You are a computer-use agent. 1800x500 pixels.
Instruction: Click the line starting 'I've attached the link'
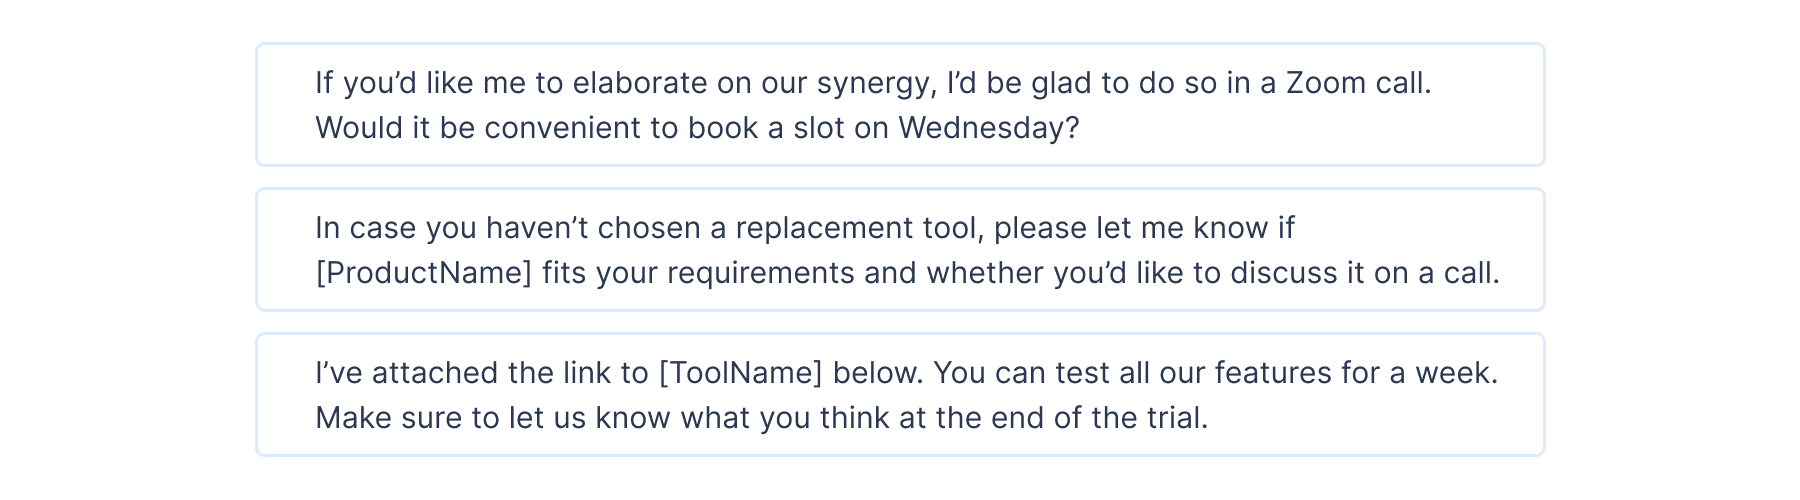click(x=907, y=373)
